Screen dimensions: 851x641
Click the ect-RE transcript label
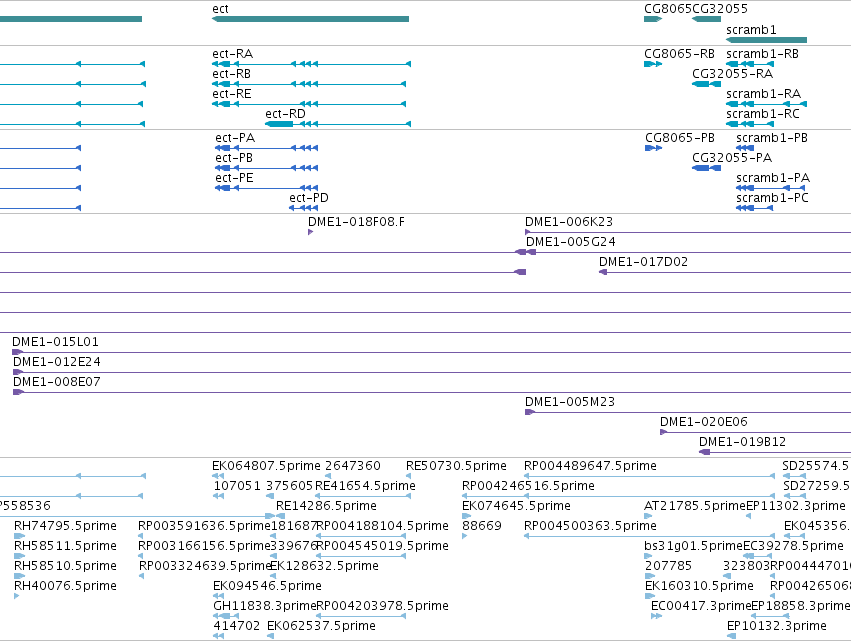pyautogui.click(x=232, y=94)
